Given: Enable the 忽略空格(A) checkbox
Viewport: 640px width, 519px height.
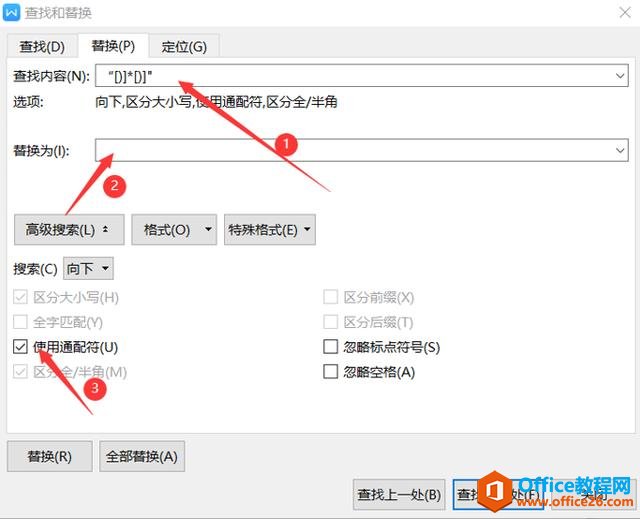Looking at the screenshot, I should coord(330,372).
